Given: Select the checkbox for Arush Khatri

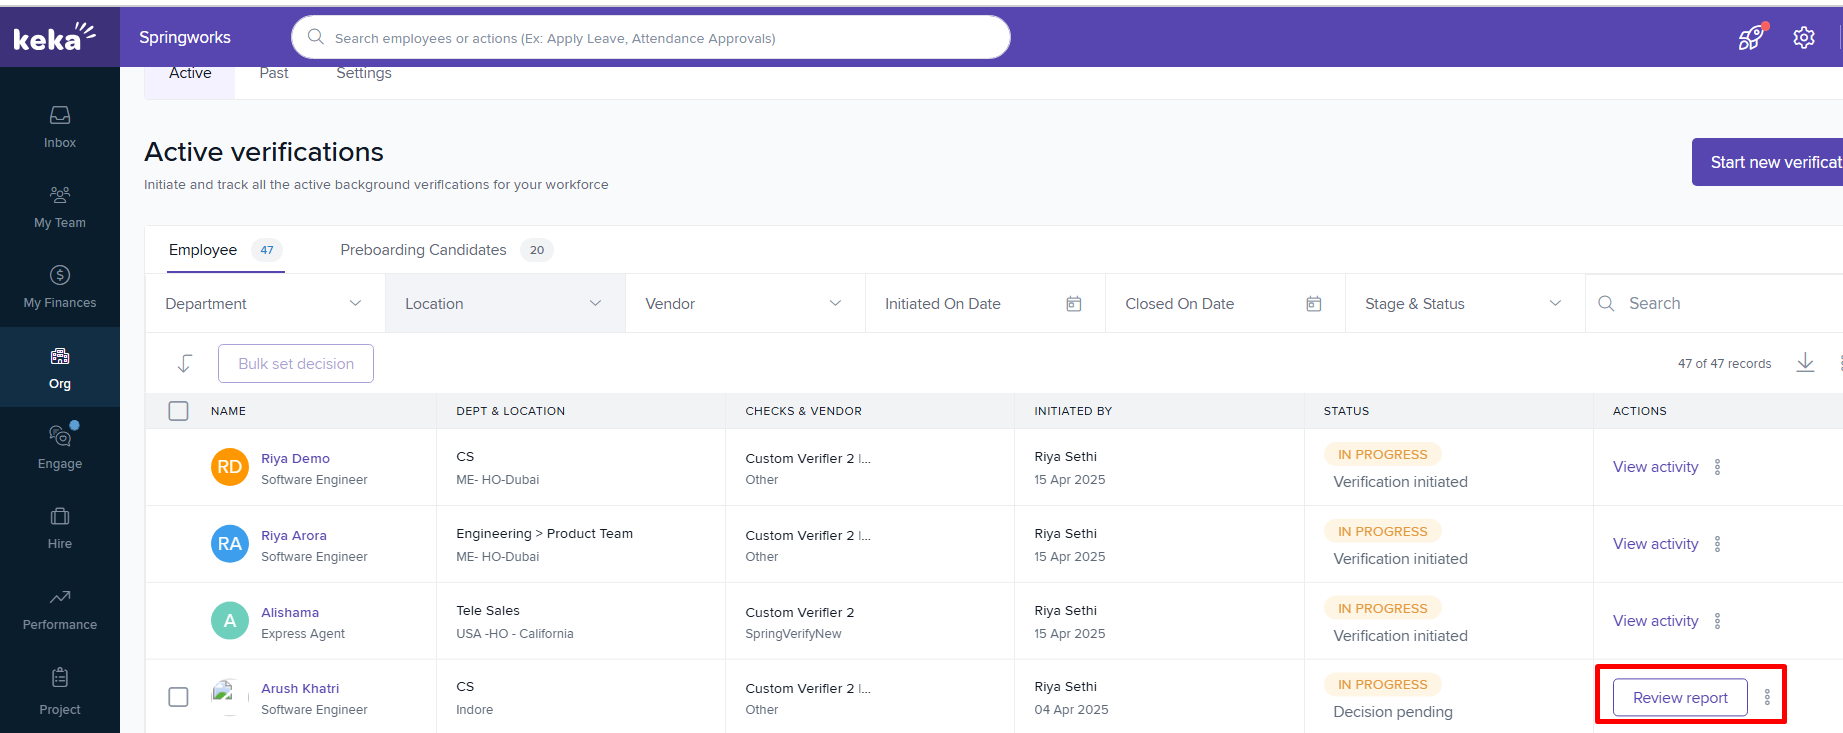Looking at the screenshot, I should pos(178,697).
